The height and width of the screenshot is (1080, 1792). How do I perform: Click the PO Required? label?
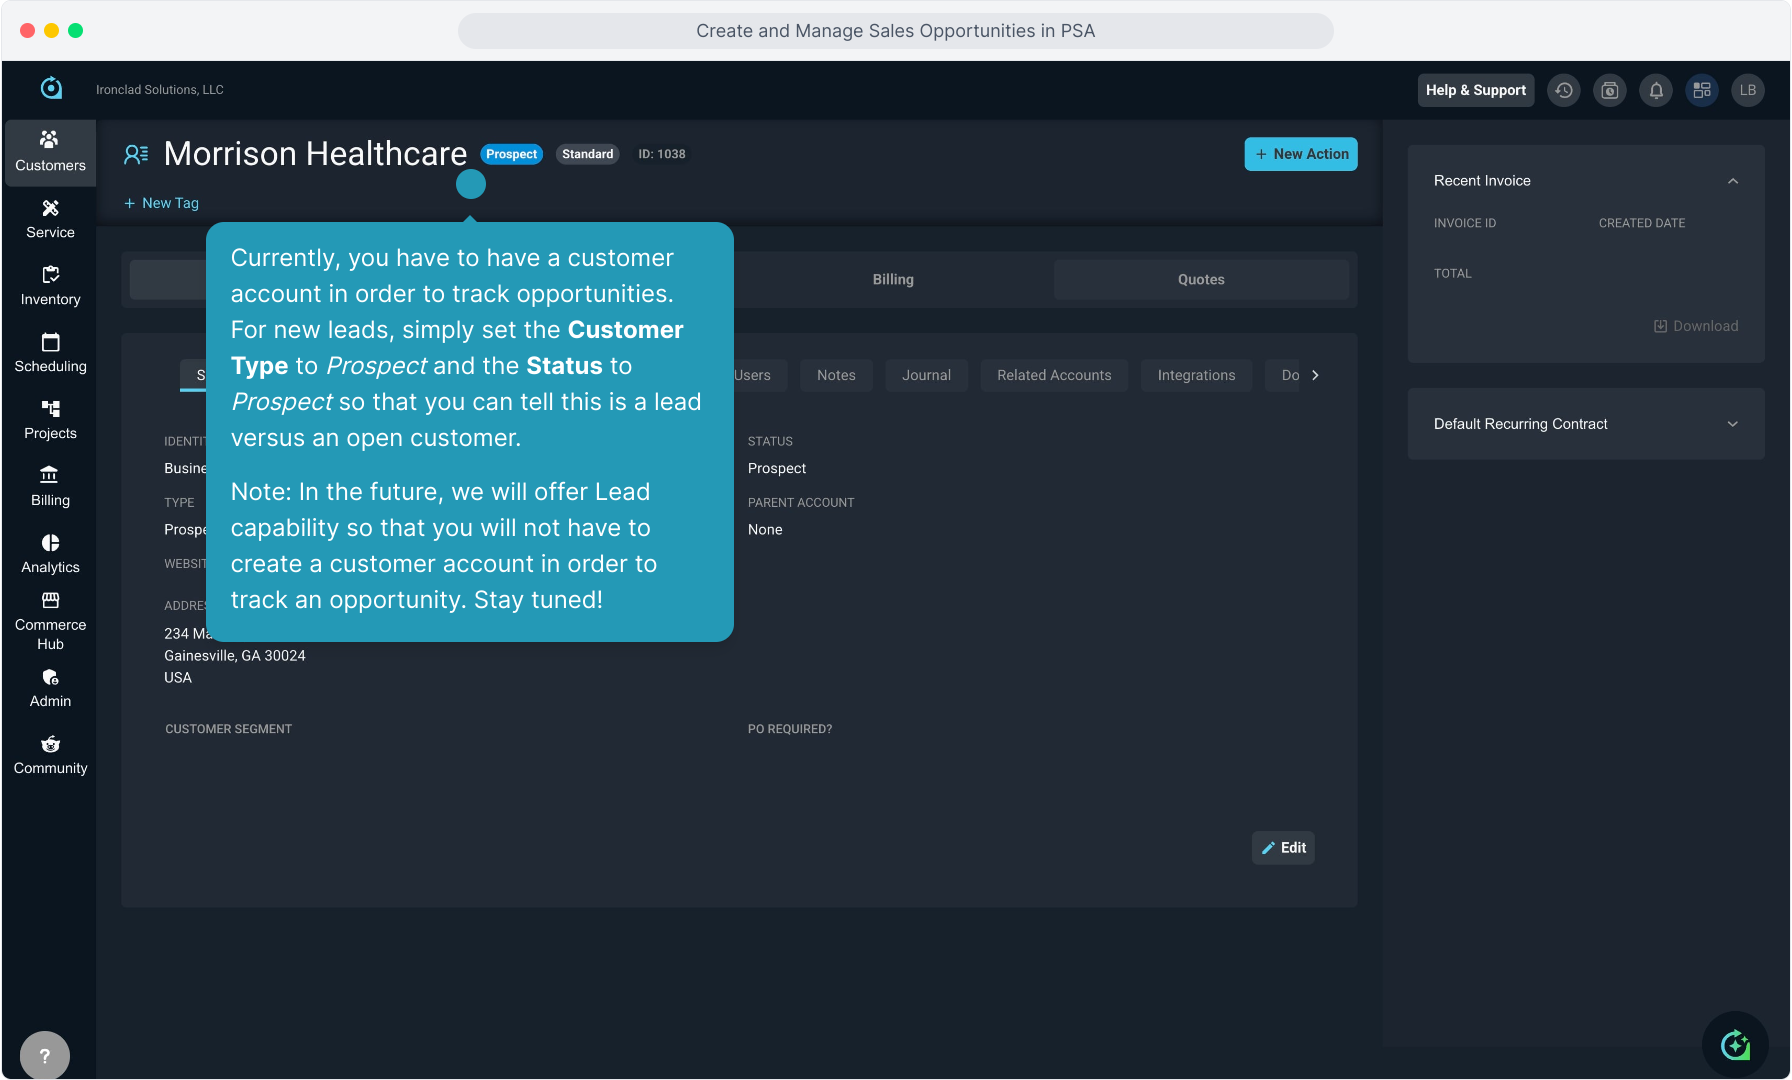pyautogui.click(x=790, y=729)
